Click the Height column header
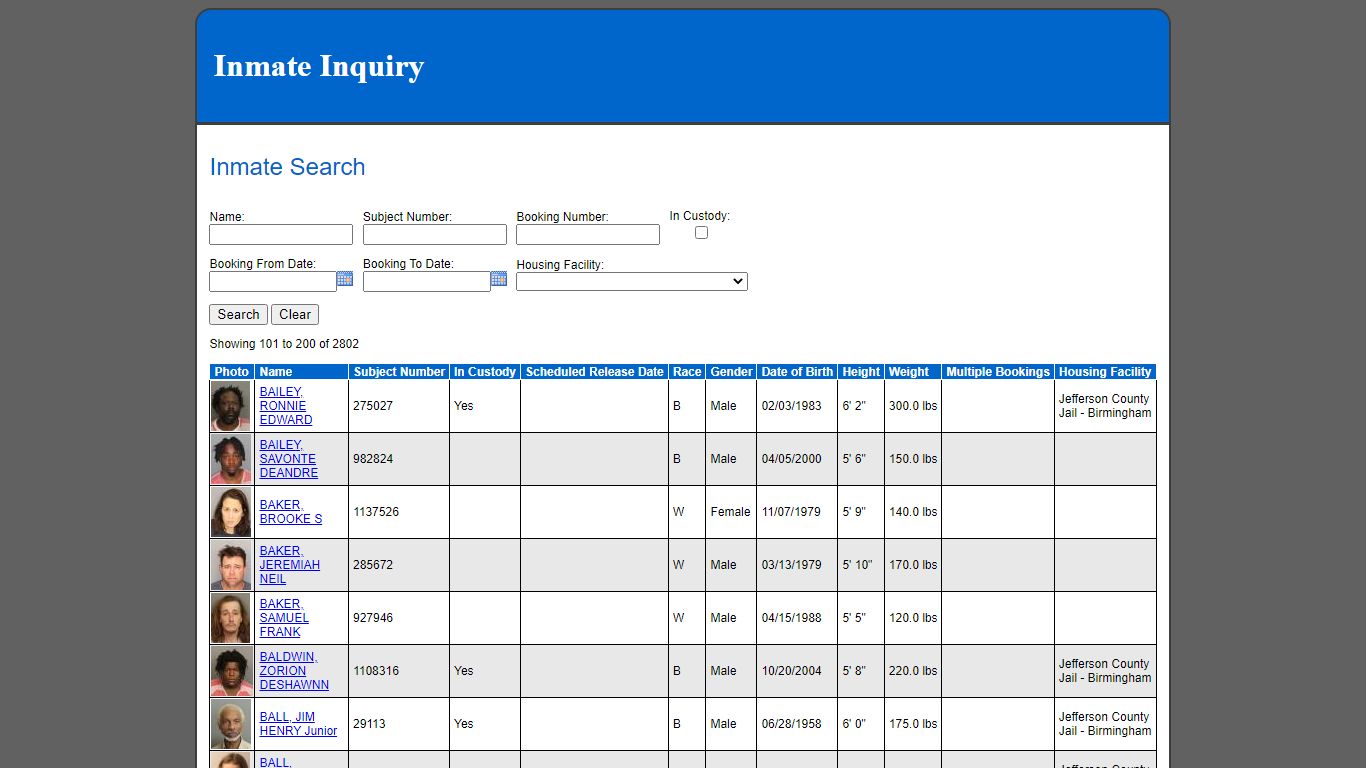Screen dimensions: 1366x768 pos(861,372)
